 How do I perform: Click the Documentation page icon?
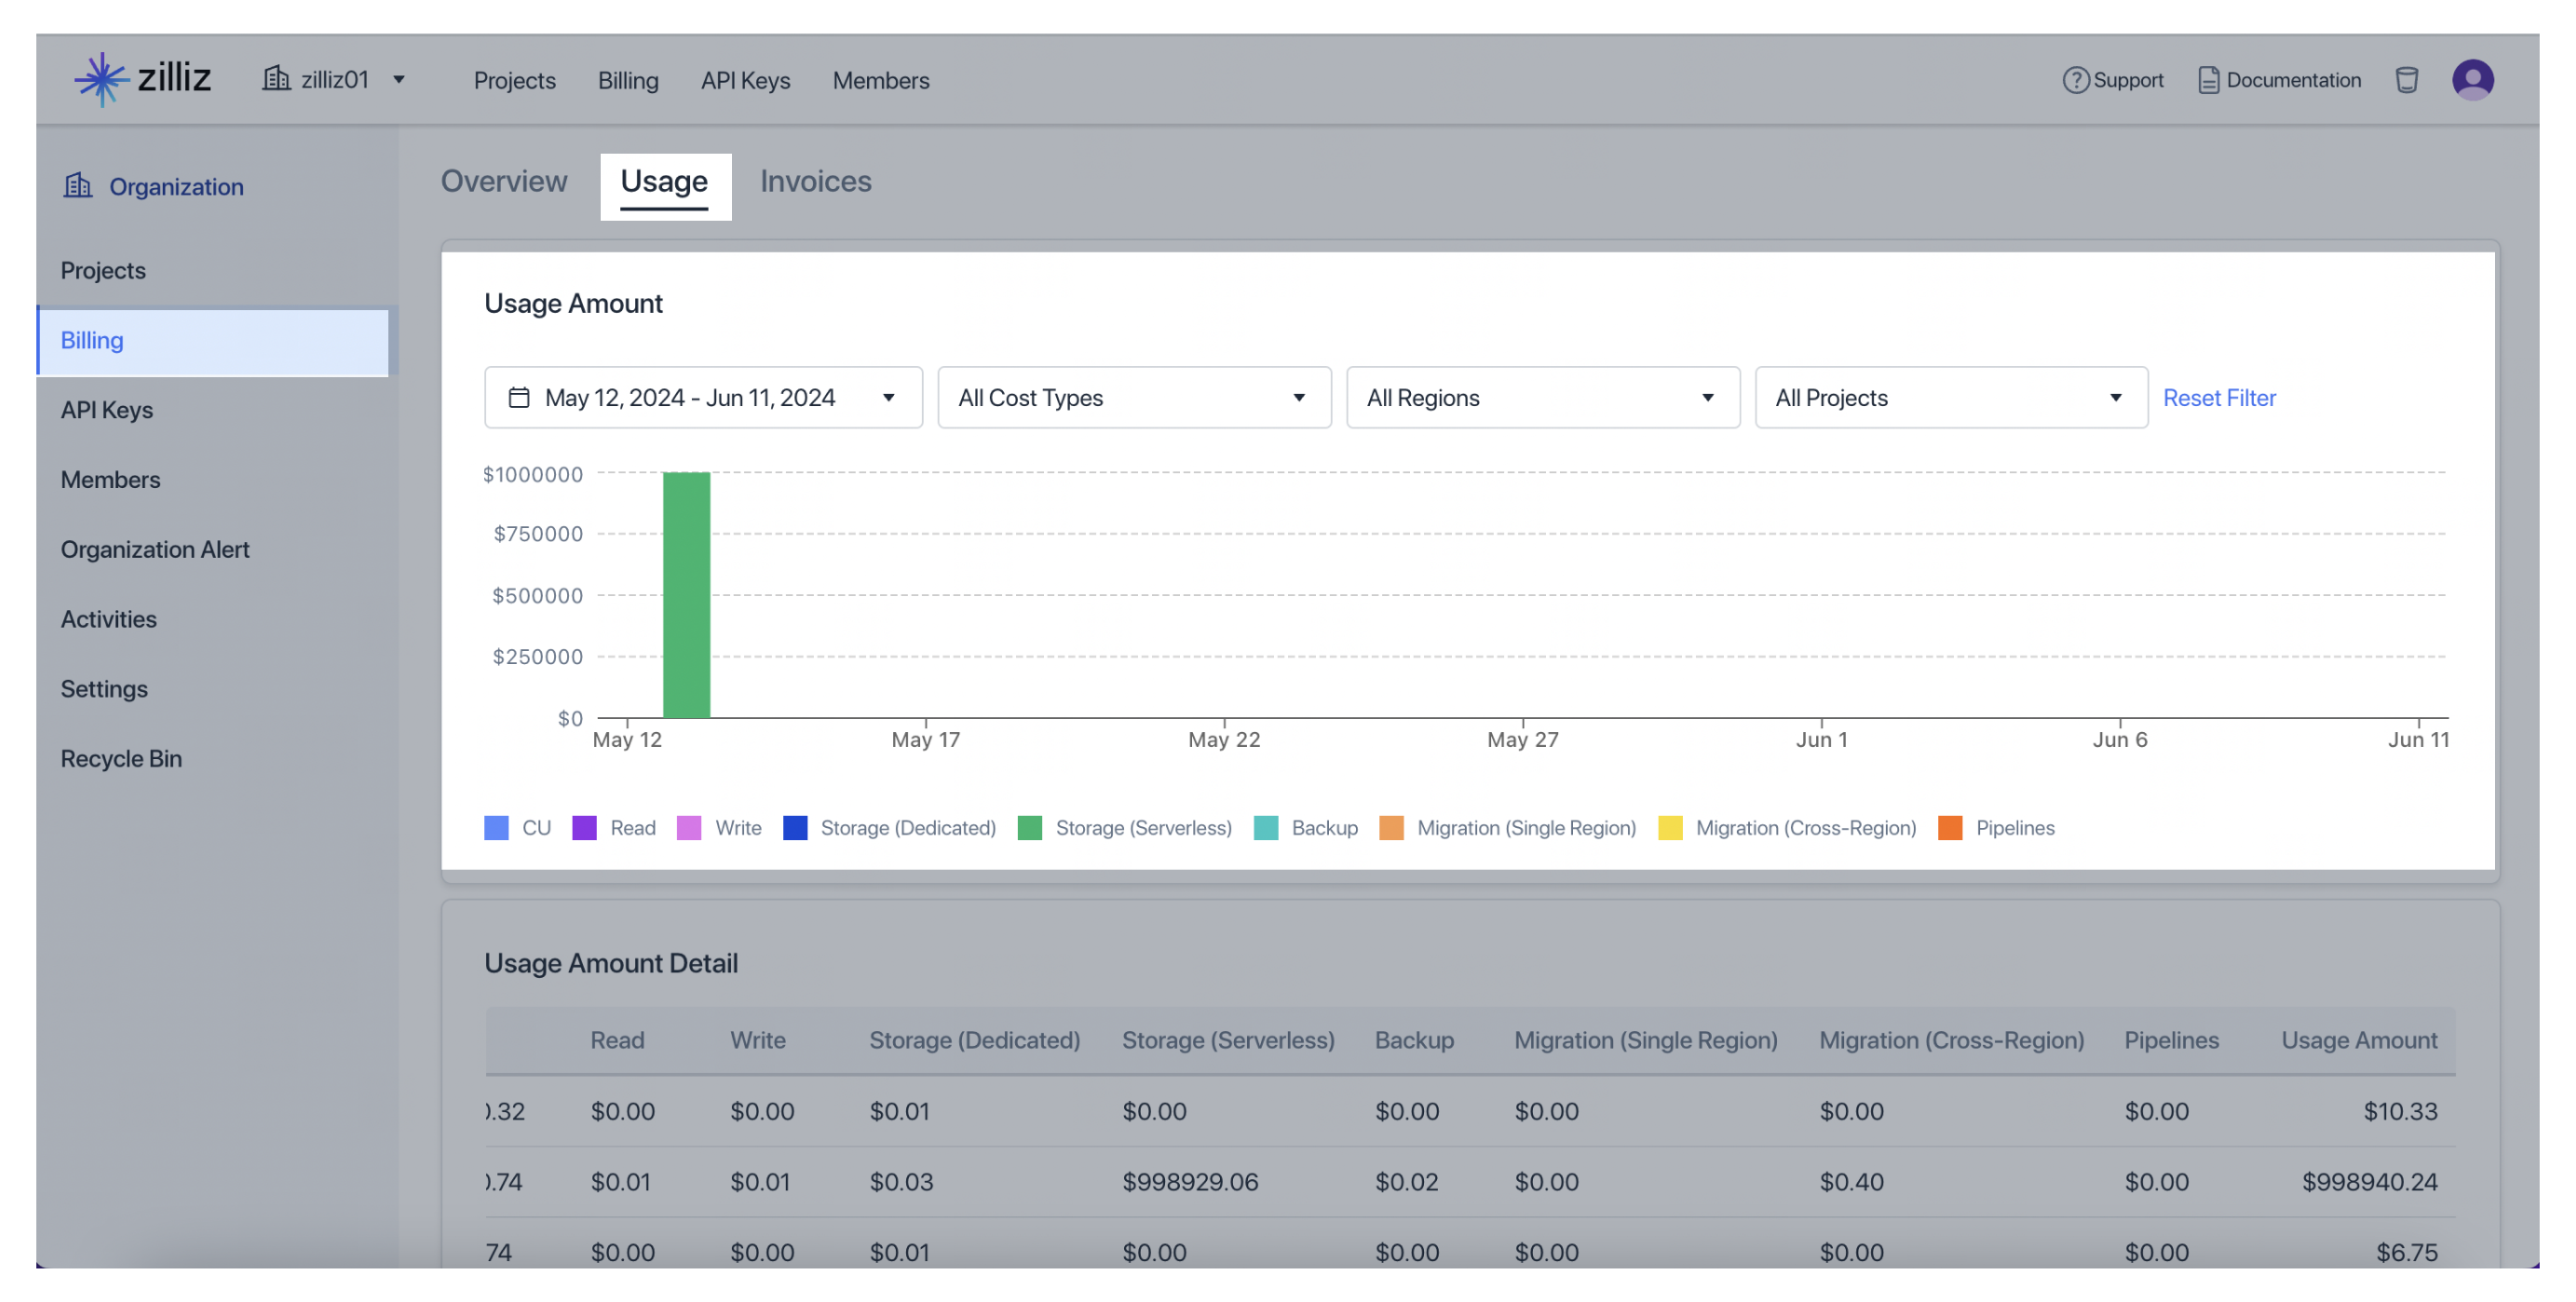[2208, 80]
